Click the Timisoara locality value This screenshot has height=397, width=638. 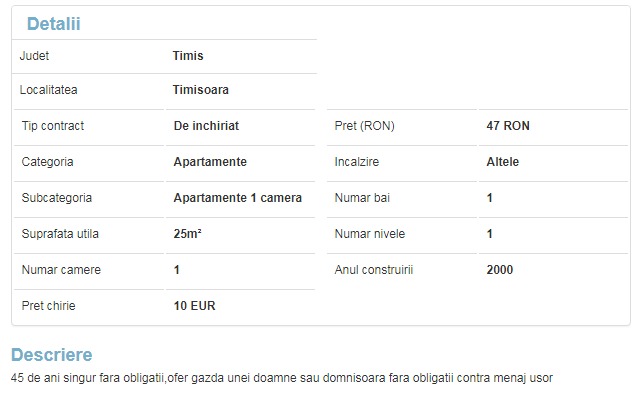coord(201,90)
